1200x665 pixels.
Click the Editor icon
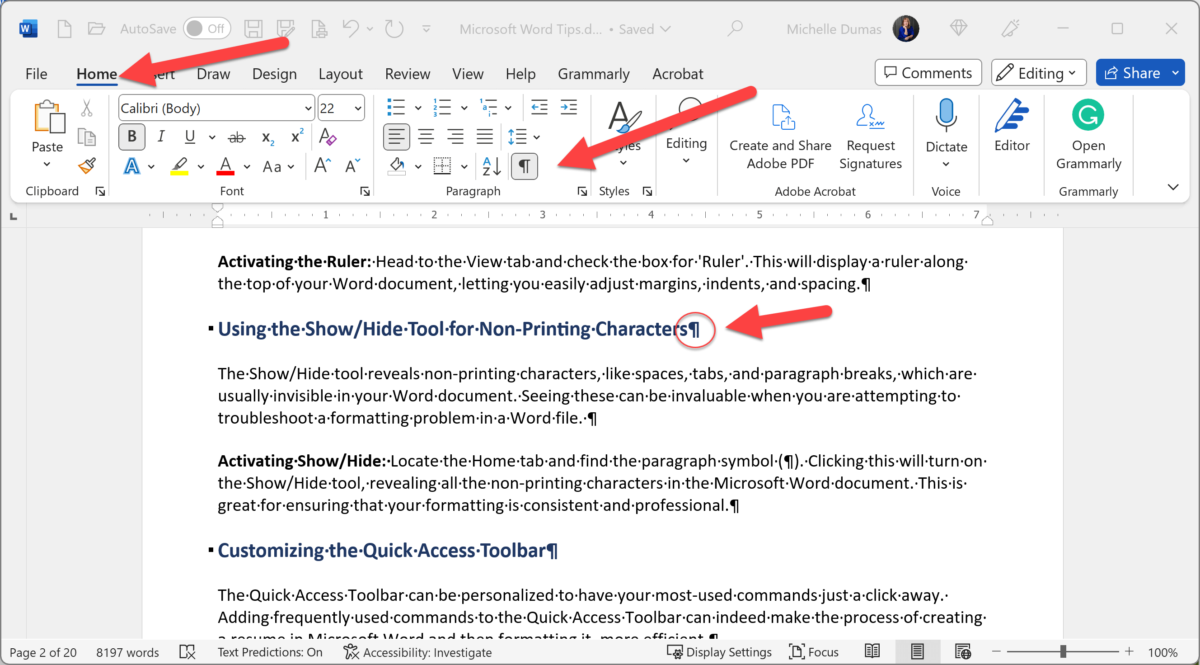[x=1011, y=120]
